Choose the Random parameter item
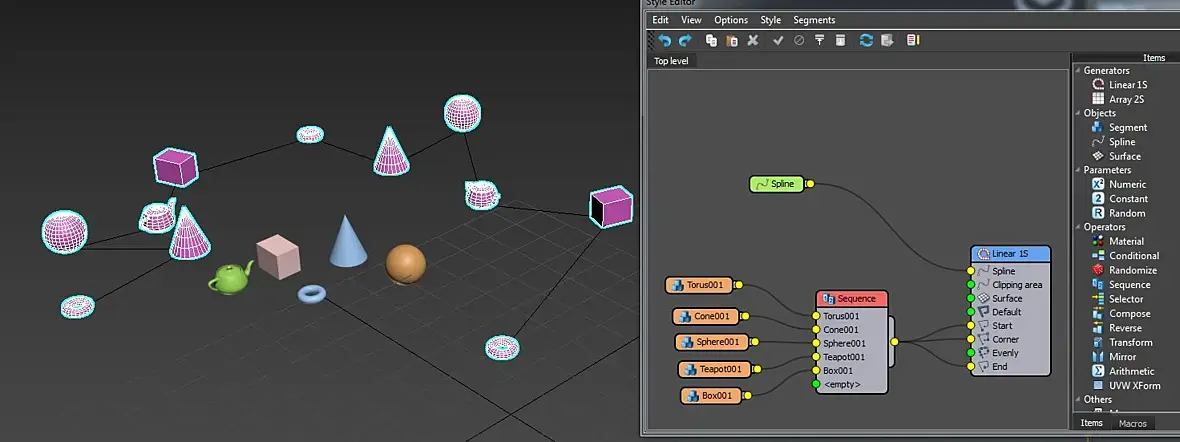 (x=1118, y=213)
